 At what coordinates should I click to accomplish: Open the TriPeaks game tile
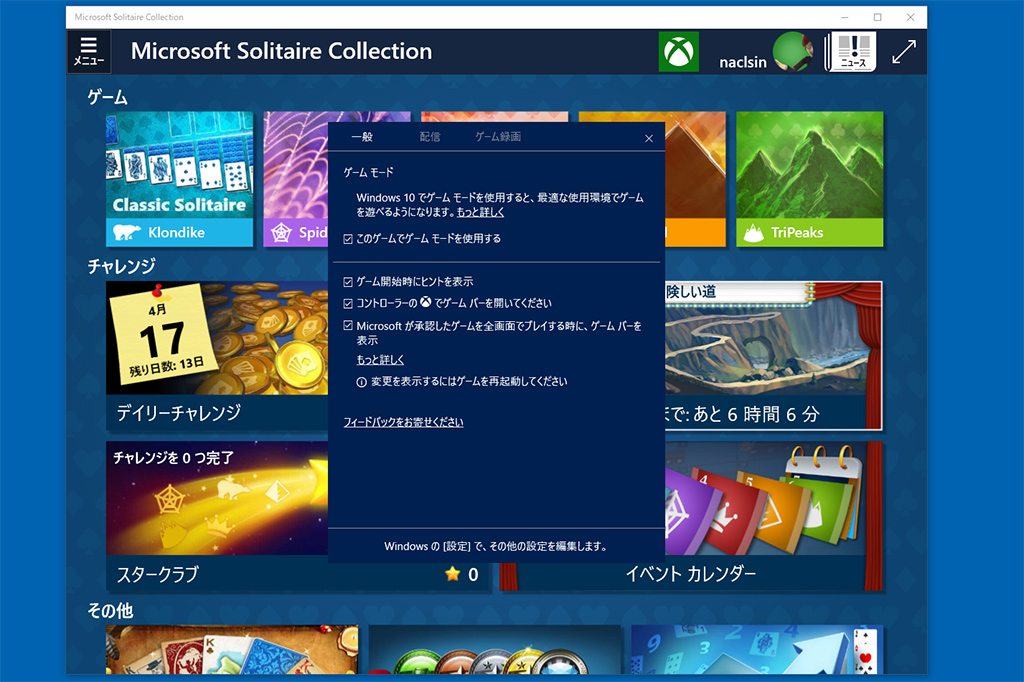coord(810,179)
